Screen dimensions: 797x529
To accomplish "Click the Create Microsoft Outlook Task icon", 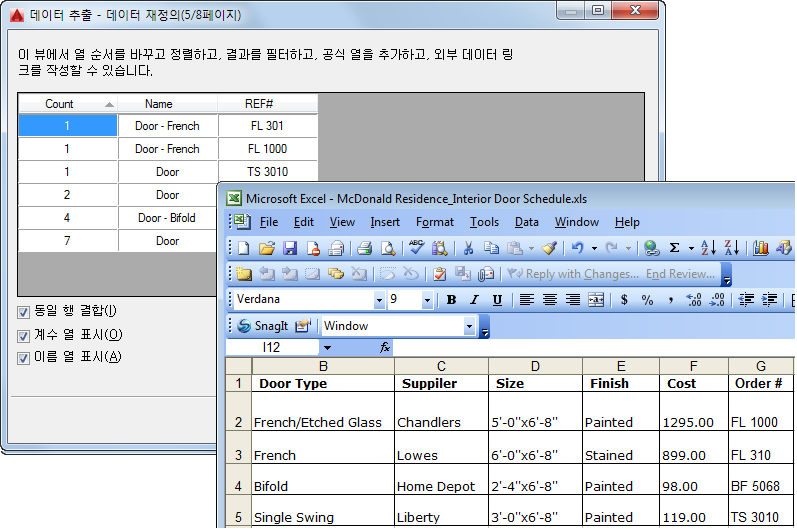I will (439, 274).
